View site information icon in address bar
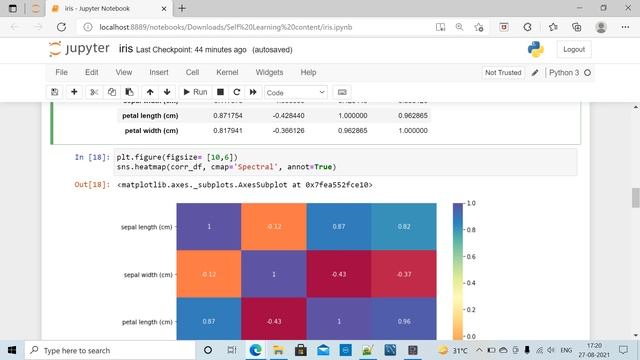 (87, 27)
